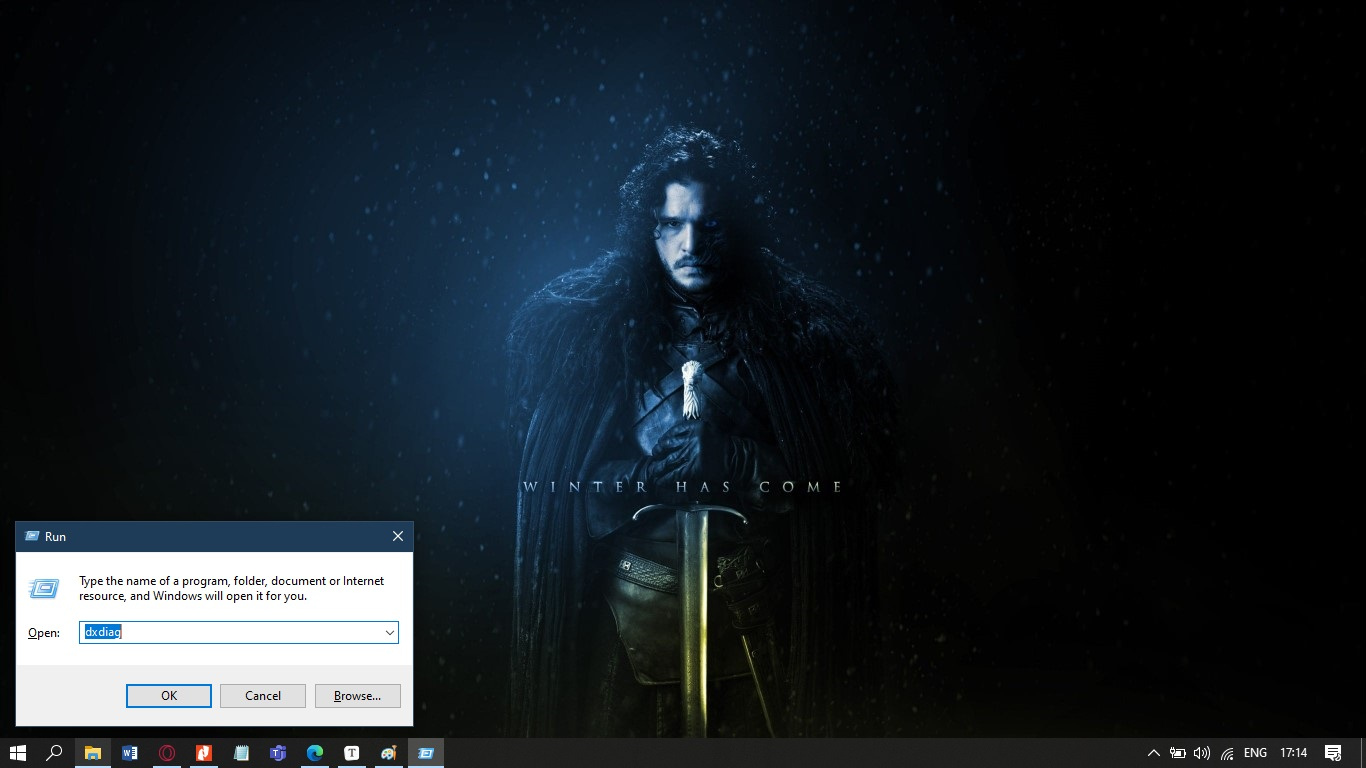
Task: Open the Action Center notifications
Action: 1333,753
